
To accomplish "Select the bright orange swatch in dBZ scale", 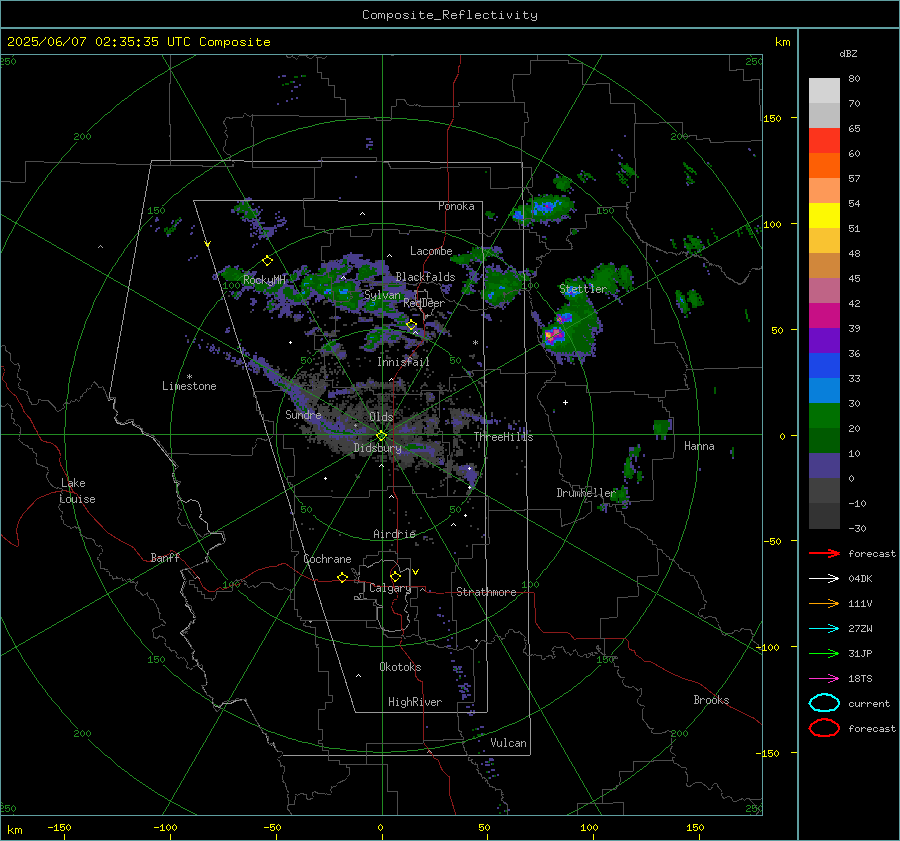I will (x=824, y=166).
